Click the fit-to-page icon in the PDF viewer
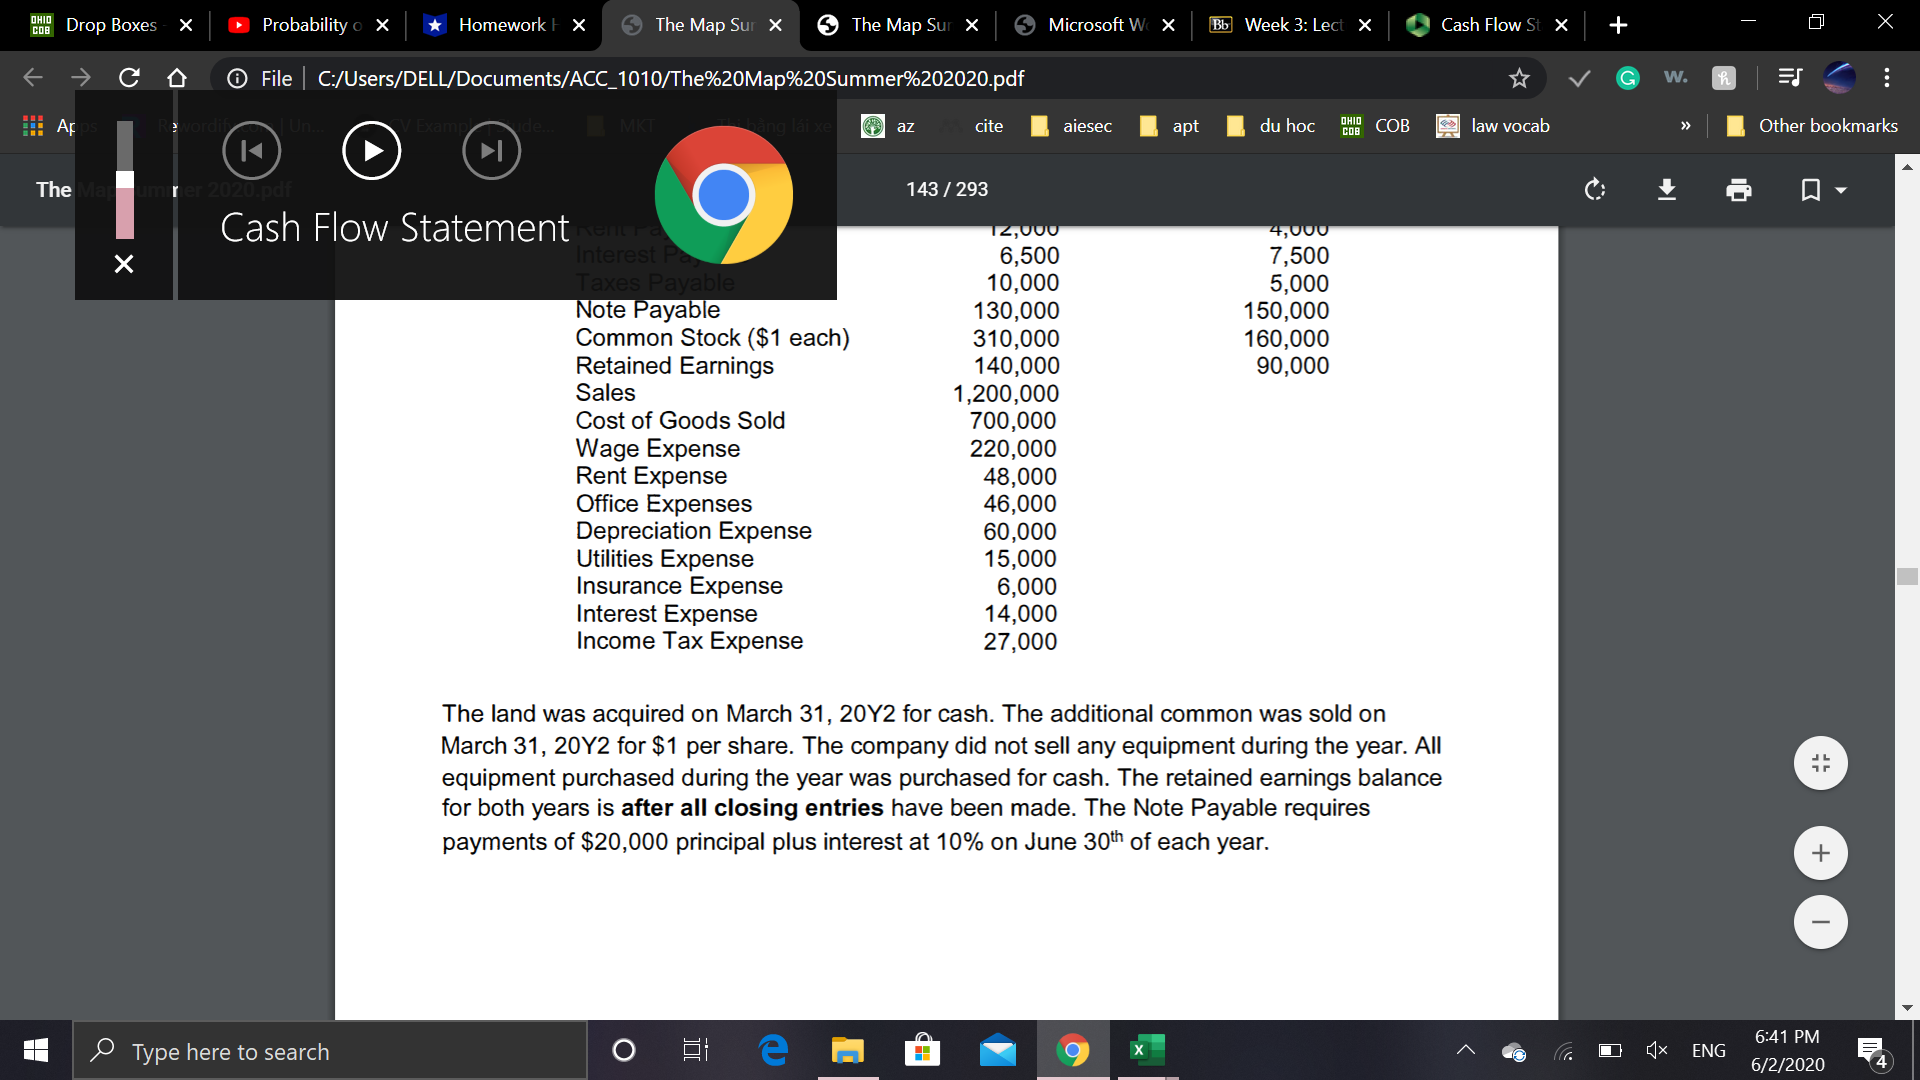This screenshot has width=1920, height=1080. tap(1820, 762)
